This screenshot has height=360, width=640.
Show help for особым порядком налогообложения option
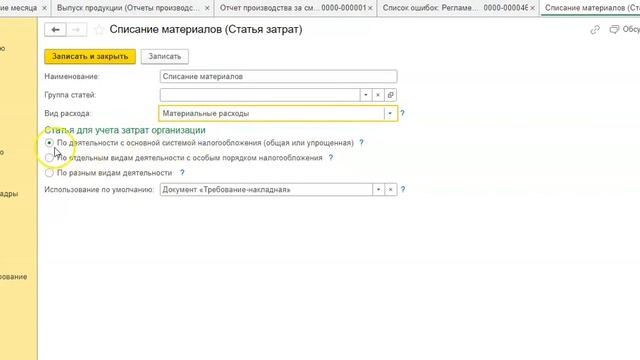tap(331, 158)
